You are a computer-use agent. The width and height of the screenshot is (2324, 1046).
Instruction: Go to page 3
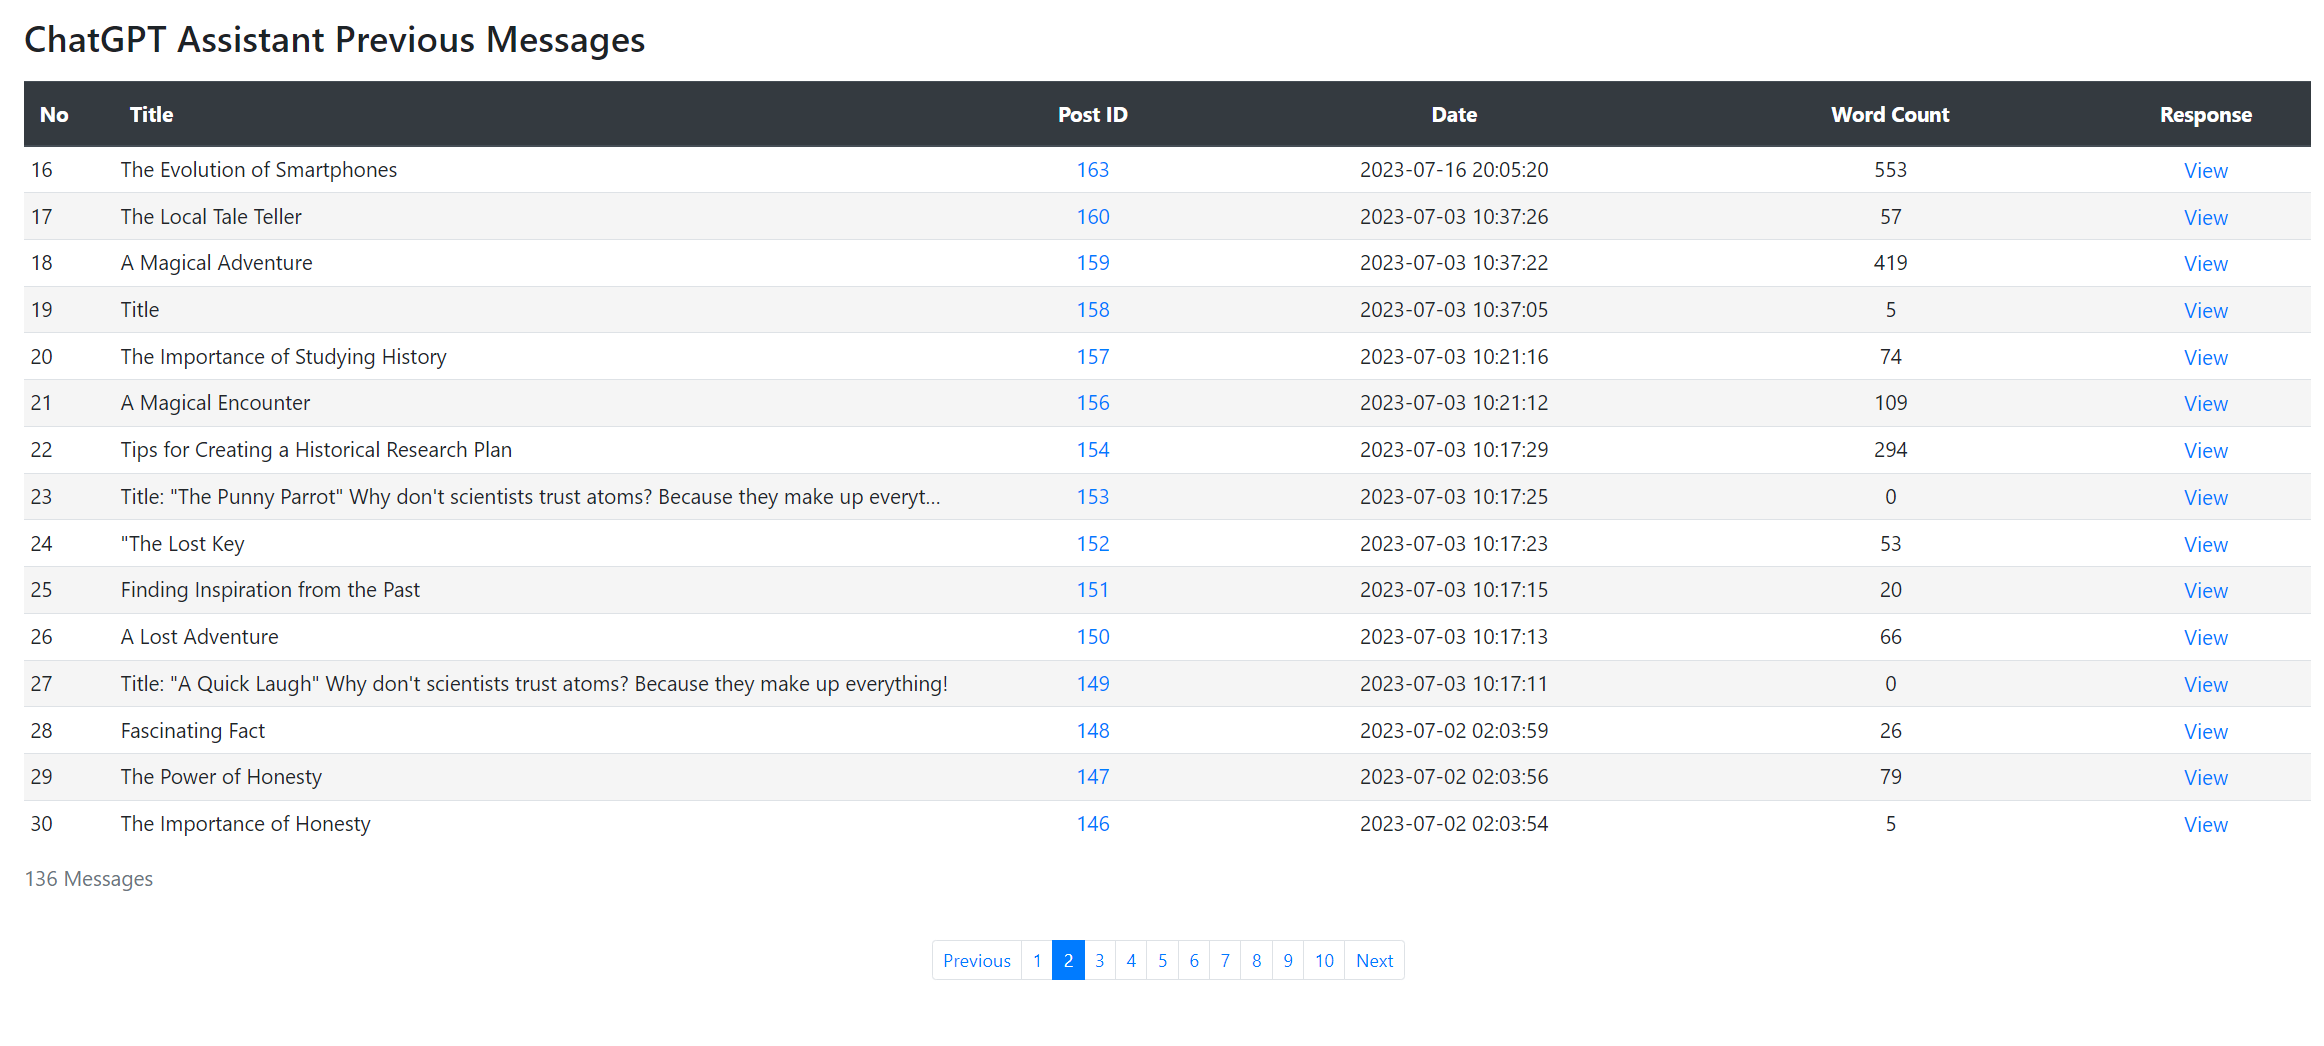point(1099,961)
